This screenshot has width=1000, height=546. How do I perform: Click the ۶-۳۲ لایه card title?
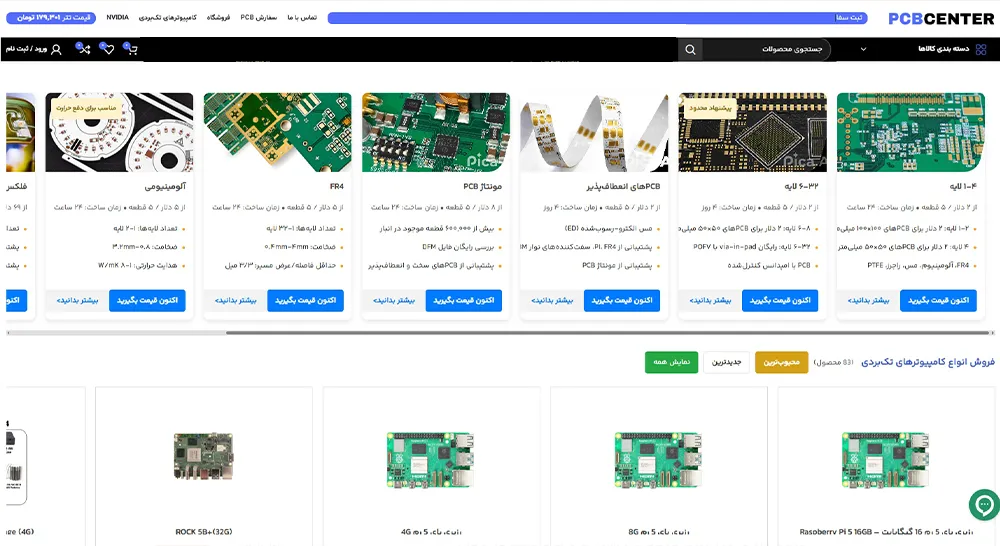(801, 187)
